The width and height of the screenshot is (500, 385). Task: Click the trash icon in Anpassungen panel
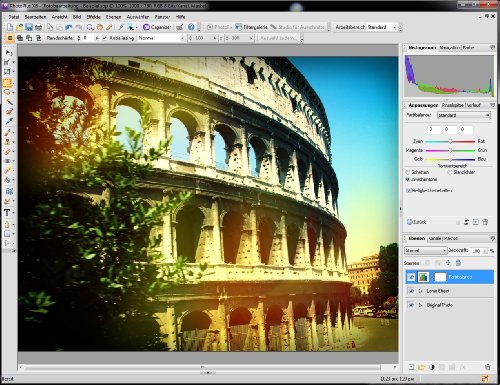(x=485, y=222)
